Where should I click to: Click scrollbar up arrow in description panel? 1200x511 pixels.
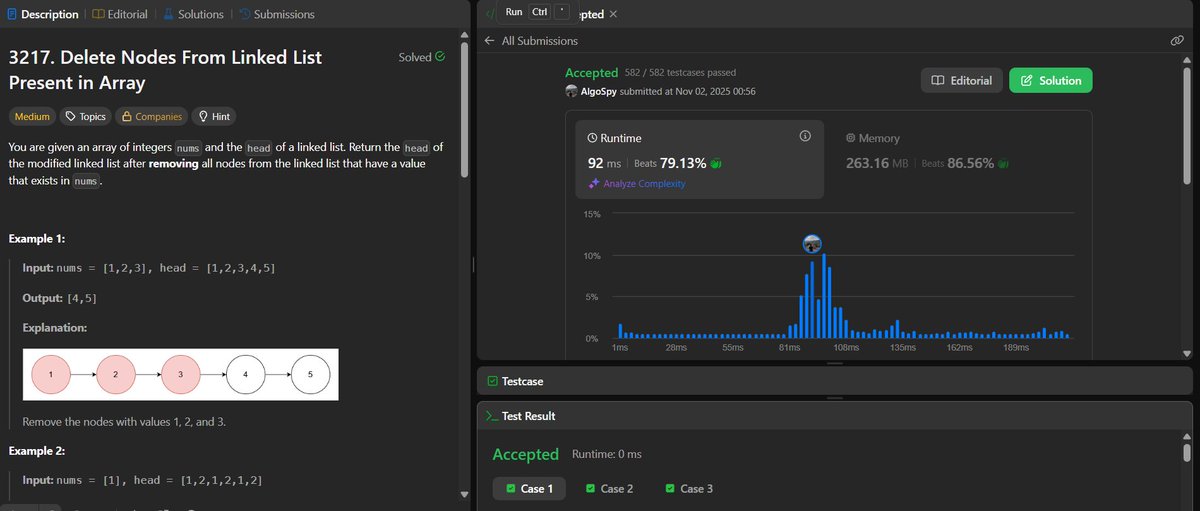pos(463,35)
